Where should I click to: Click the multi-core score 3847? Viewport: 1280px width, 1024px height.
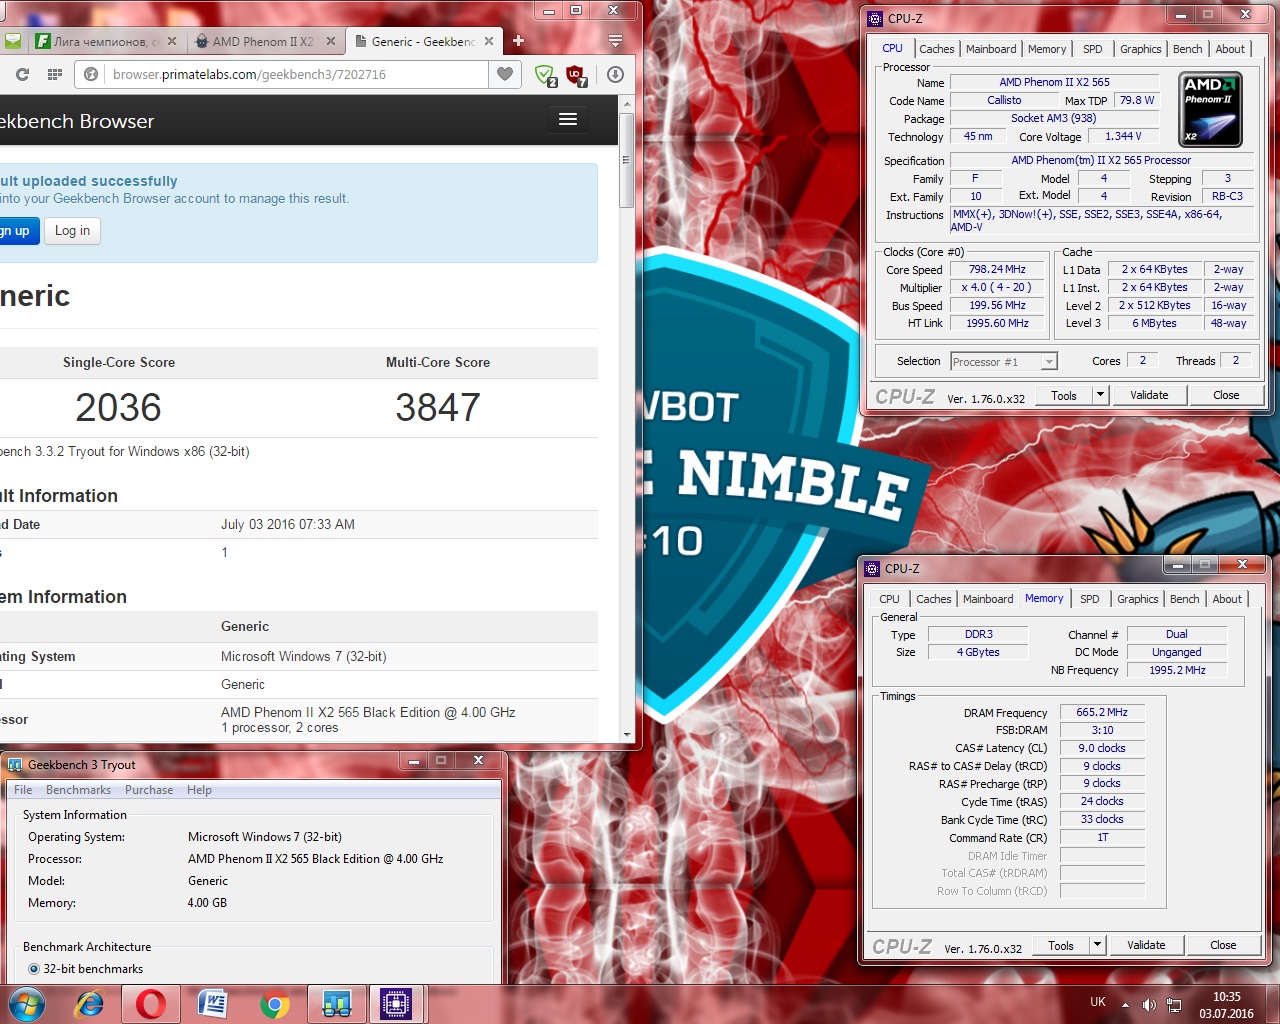pos(438,407)
